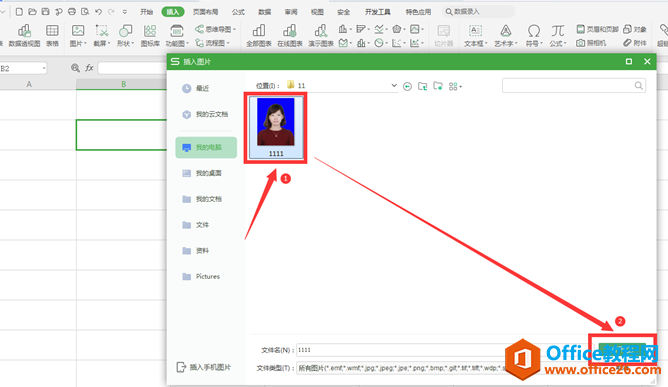Image resolution: width=668 pixels, height=387 pixels.
Task: Click the 图标库 icon library button
Action: pyautogui.click(x=150, y=36)
